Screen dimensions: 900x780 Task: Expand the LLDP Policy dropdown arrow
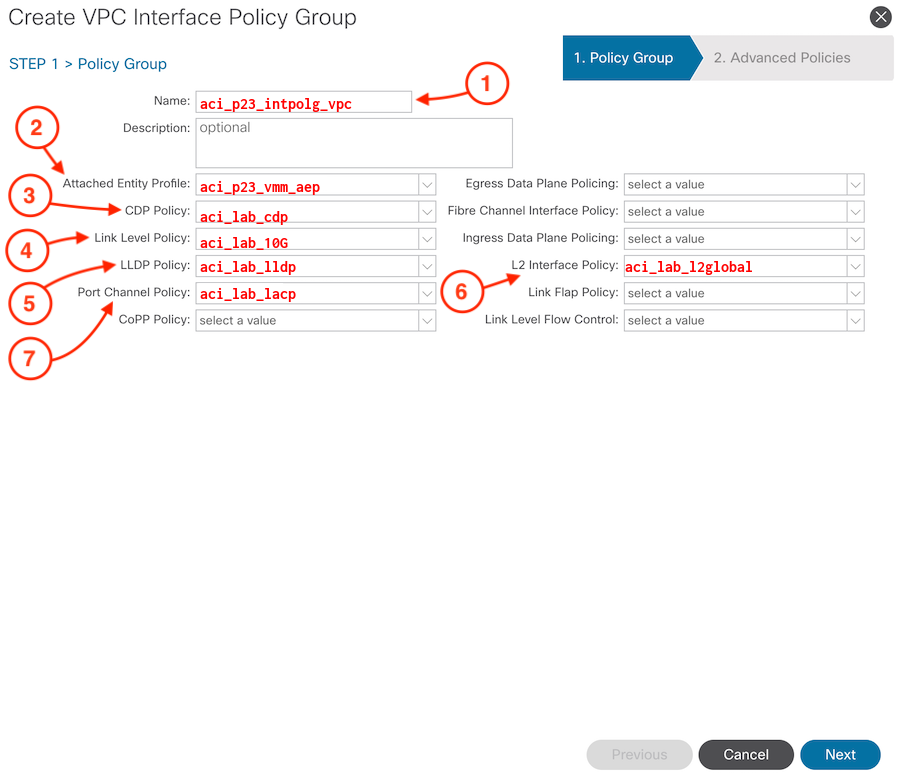427,266
